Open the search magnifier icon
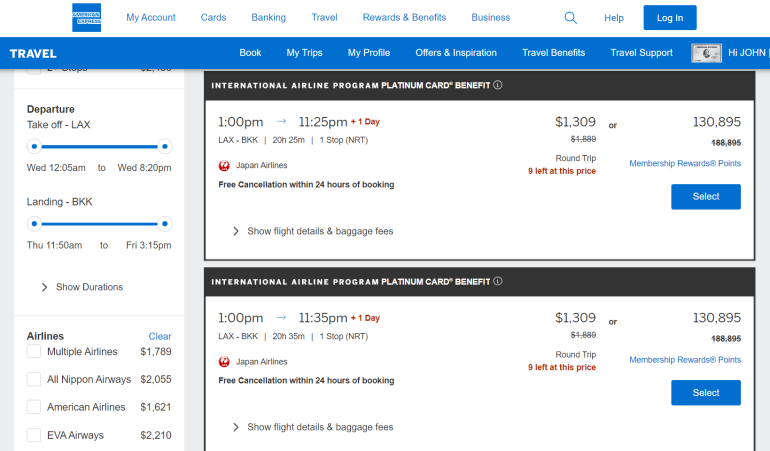770x451 pixels. tap(570, 18)
